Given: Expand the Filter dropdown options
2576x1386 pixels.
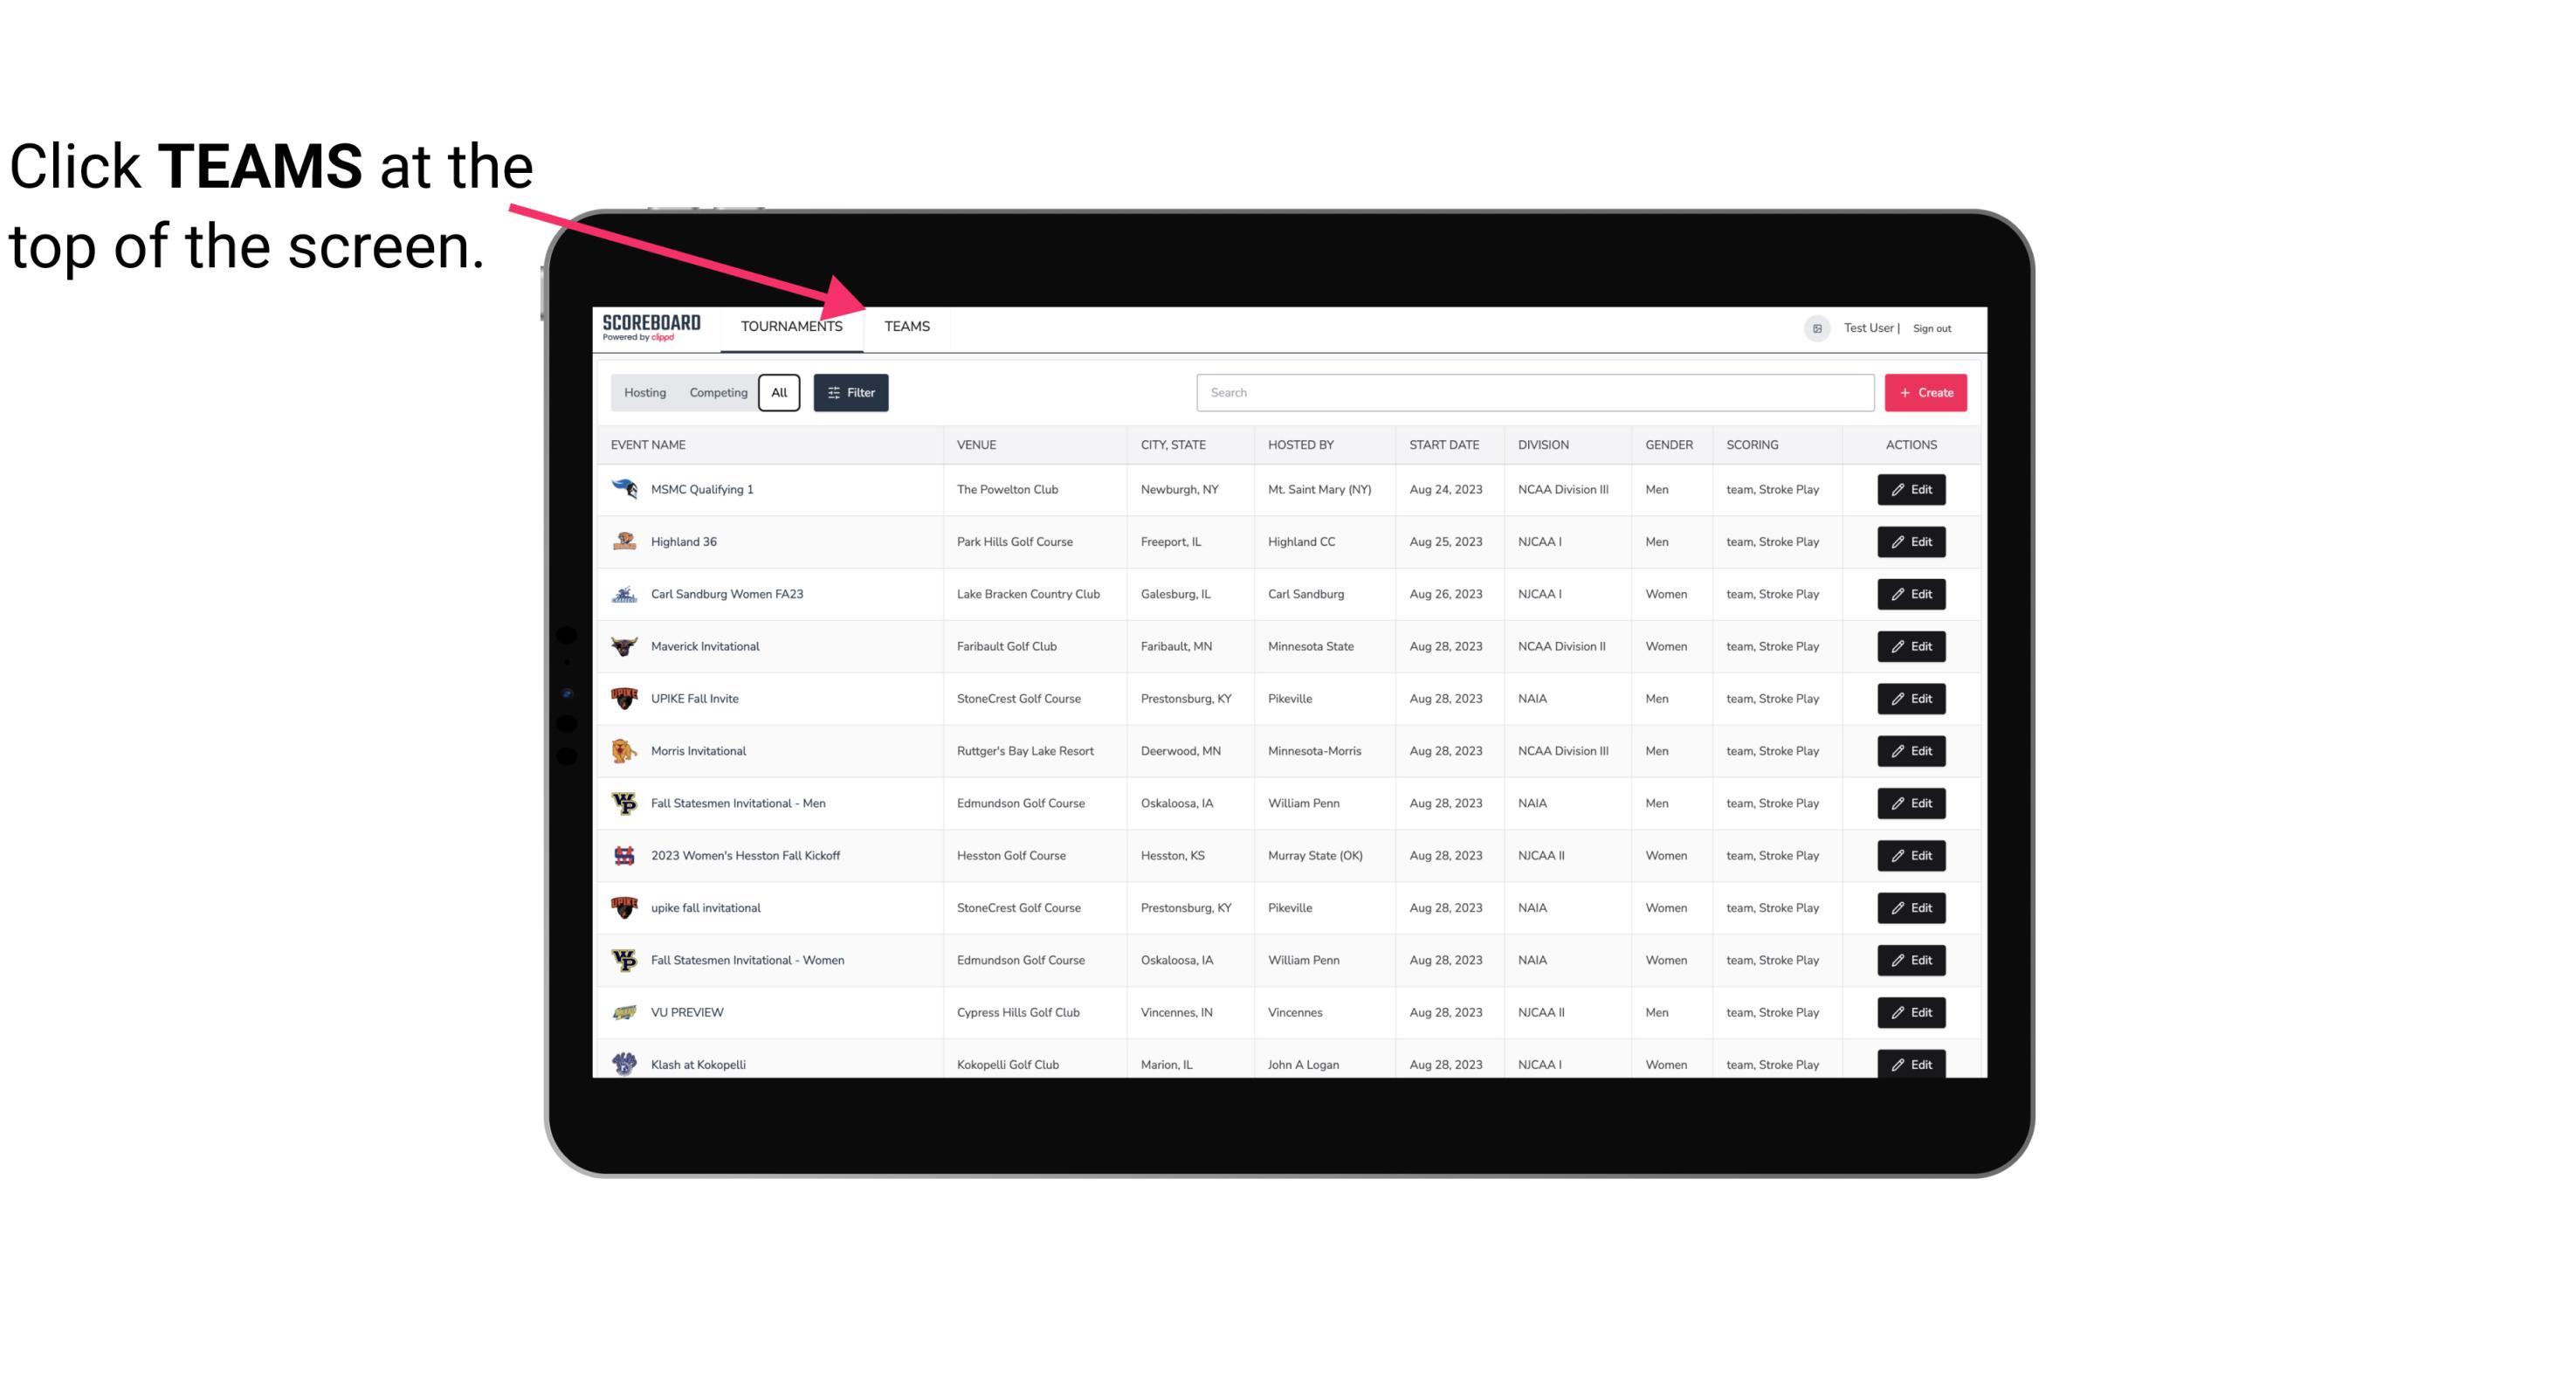Looking at the screenshot, I should click(851, 391).
